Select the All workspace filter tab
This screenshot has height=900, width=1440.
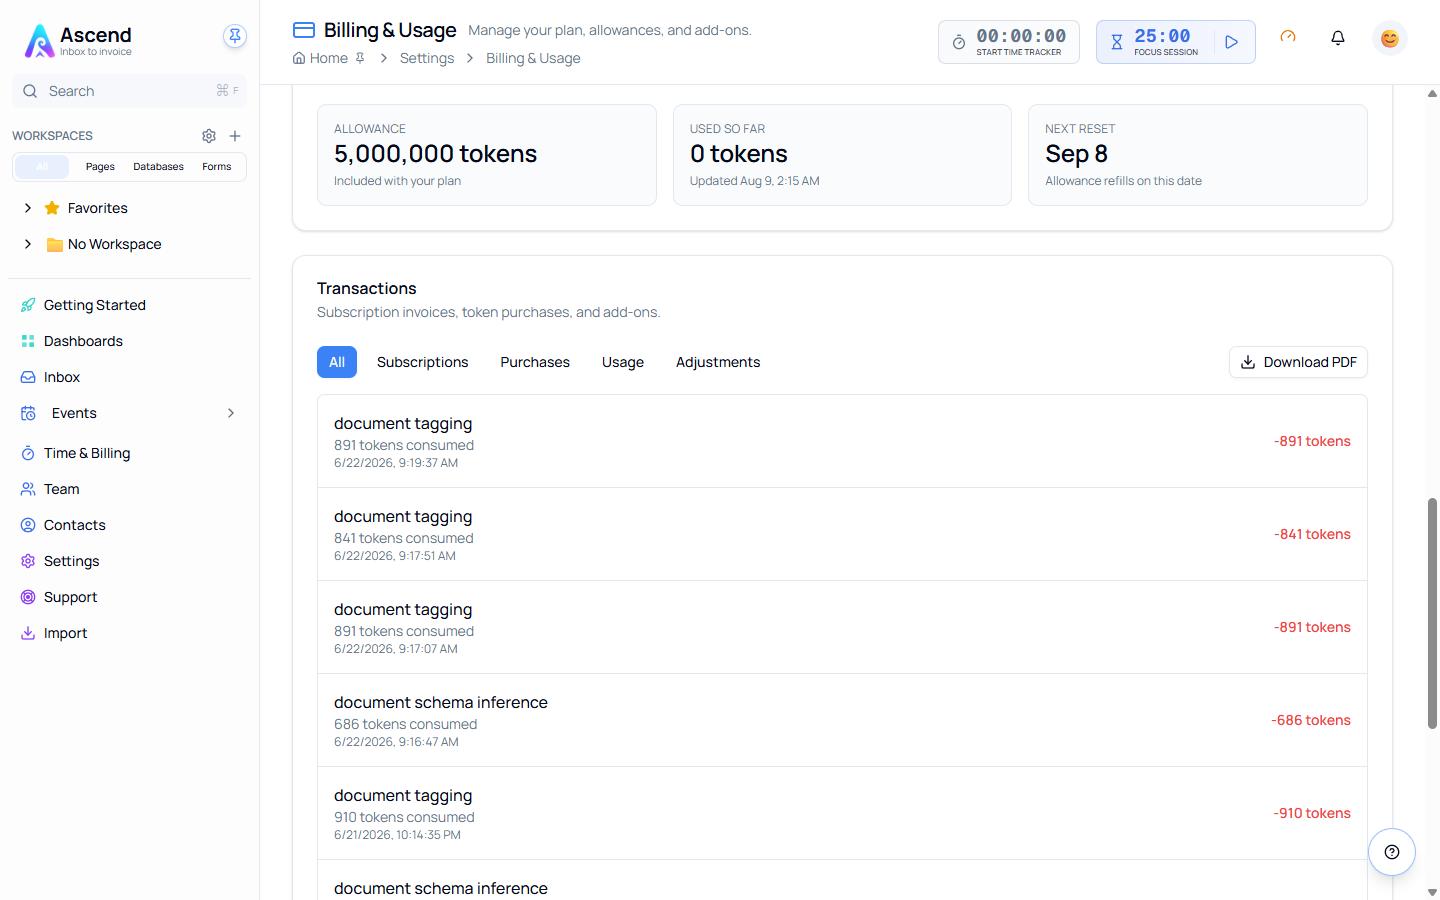tap(42, 167)
